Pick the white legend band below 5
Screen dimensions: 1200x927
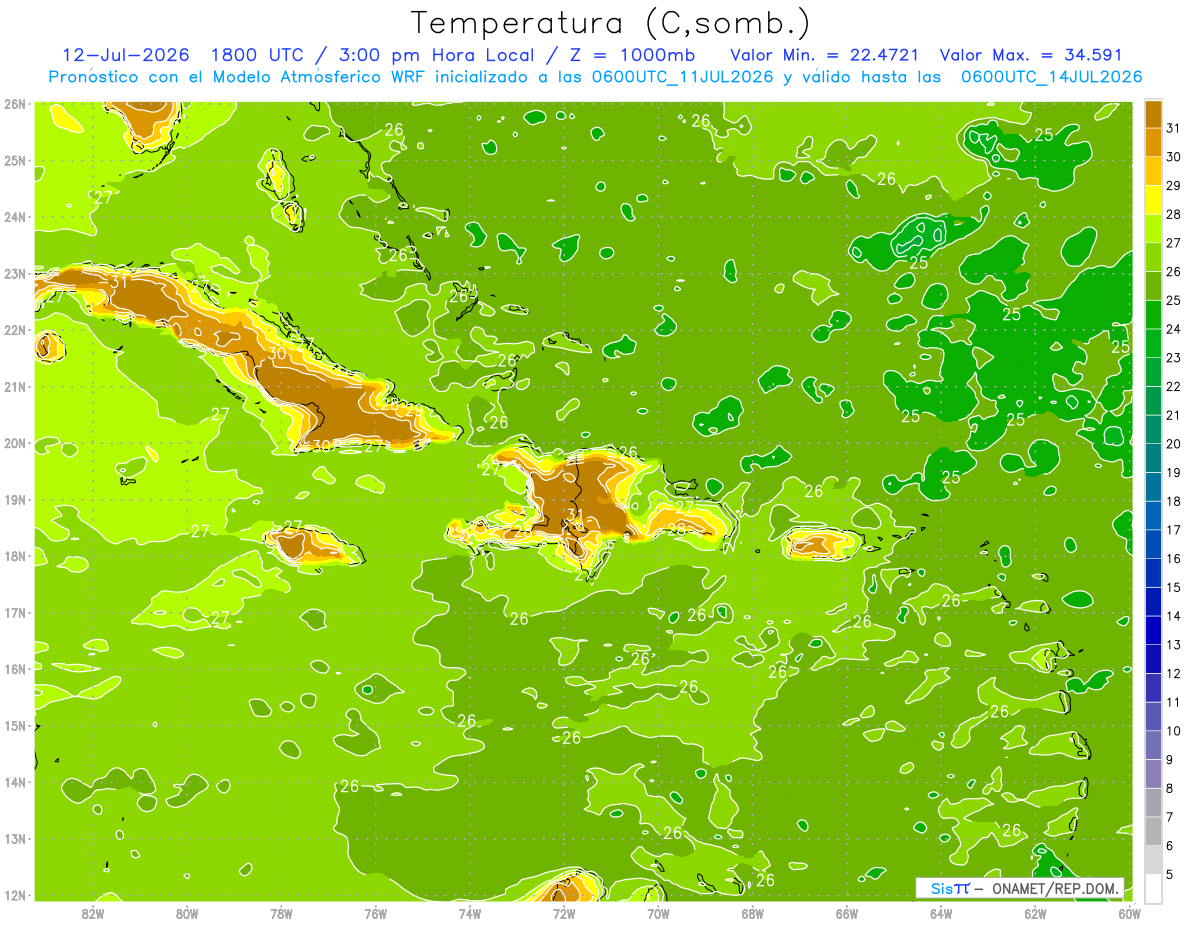1153,888
